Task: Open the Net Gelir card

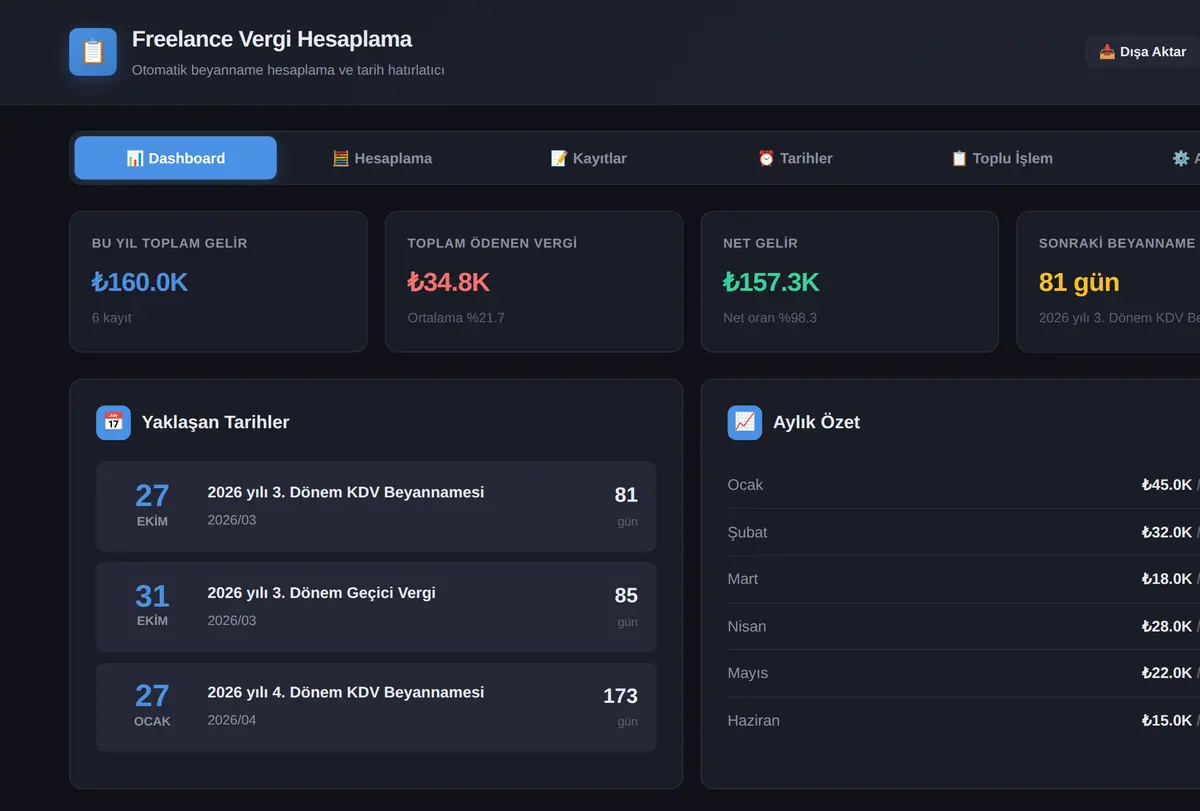Action: (850, 281)
